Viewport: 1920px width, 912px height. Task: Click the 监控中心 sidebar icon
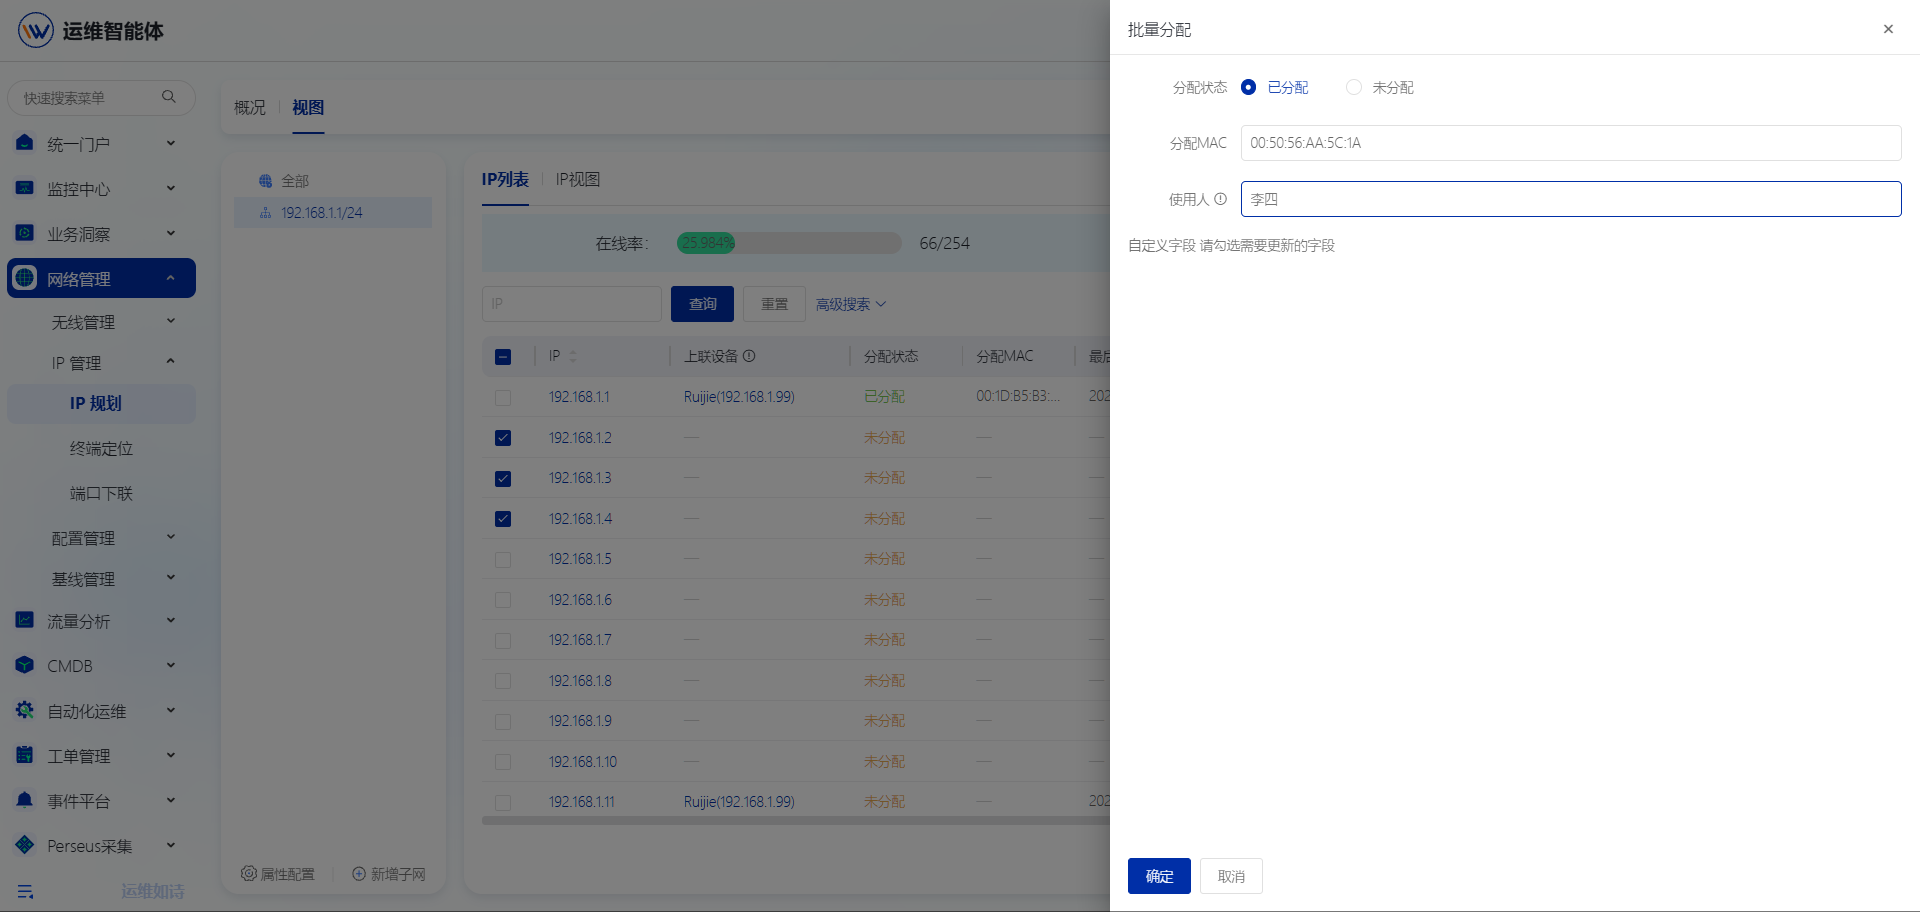(x=25, y=188)
